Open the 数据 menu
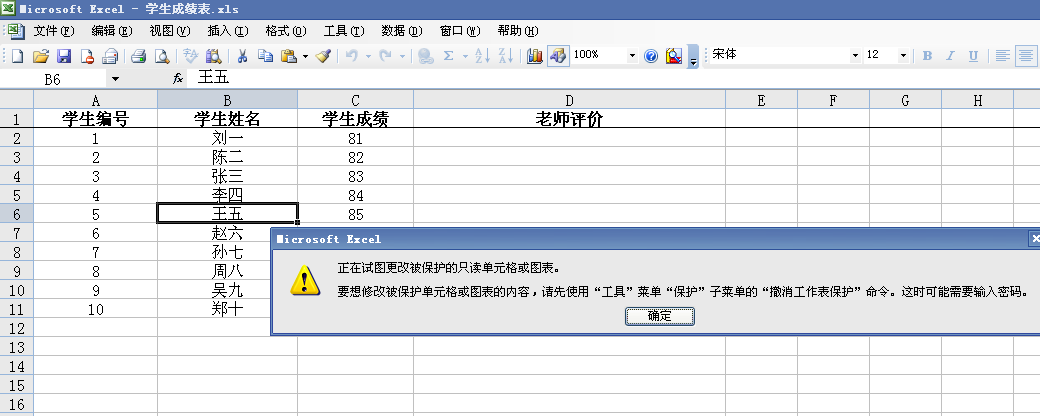This screenshot has height=416, width=1040. coord(402,31)
